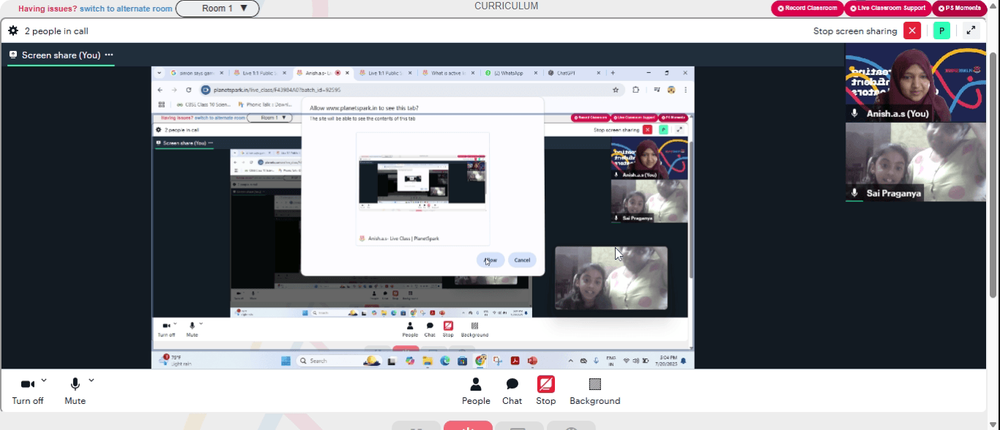Viewport: 1000px width, 430px height.
Task: Open the People panel
Action: [x=476, y=391]
